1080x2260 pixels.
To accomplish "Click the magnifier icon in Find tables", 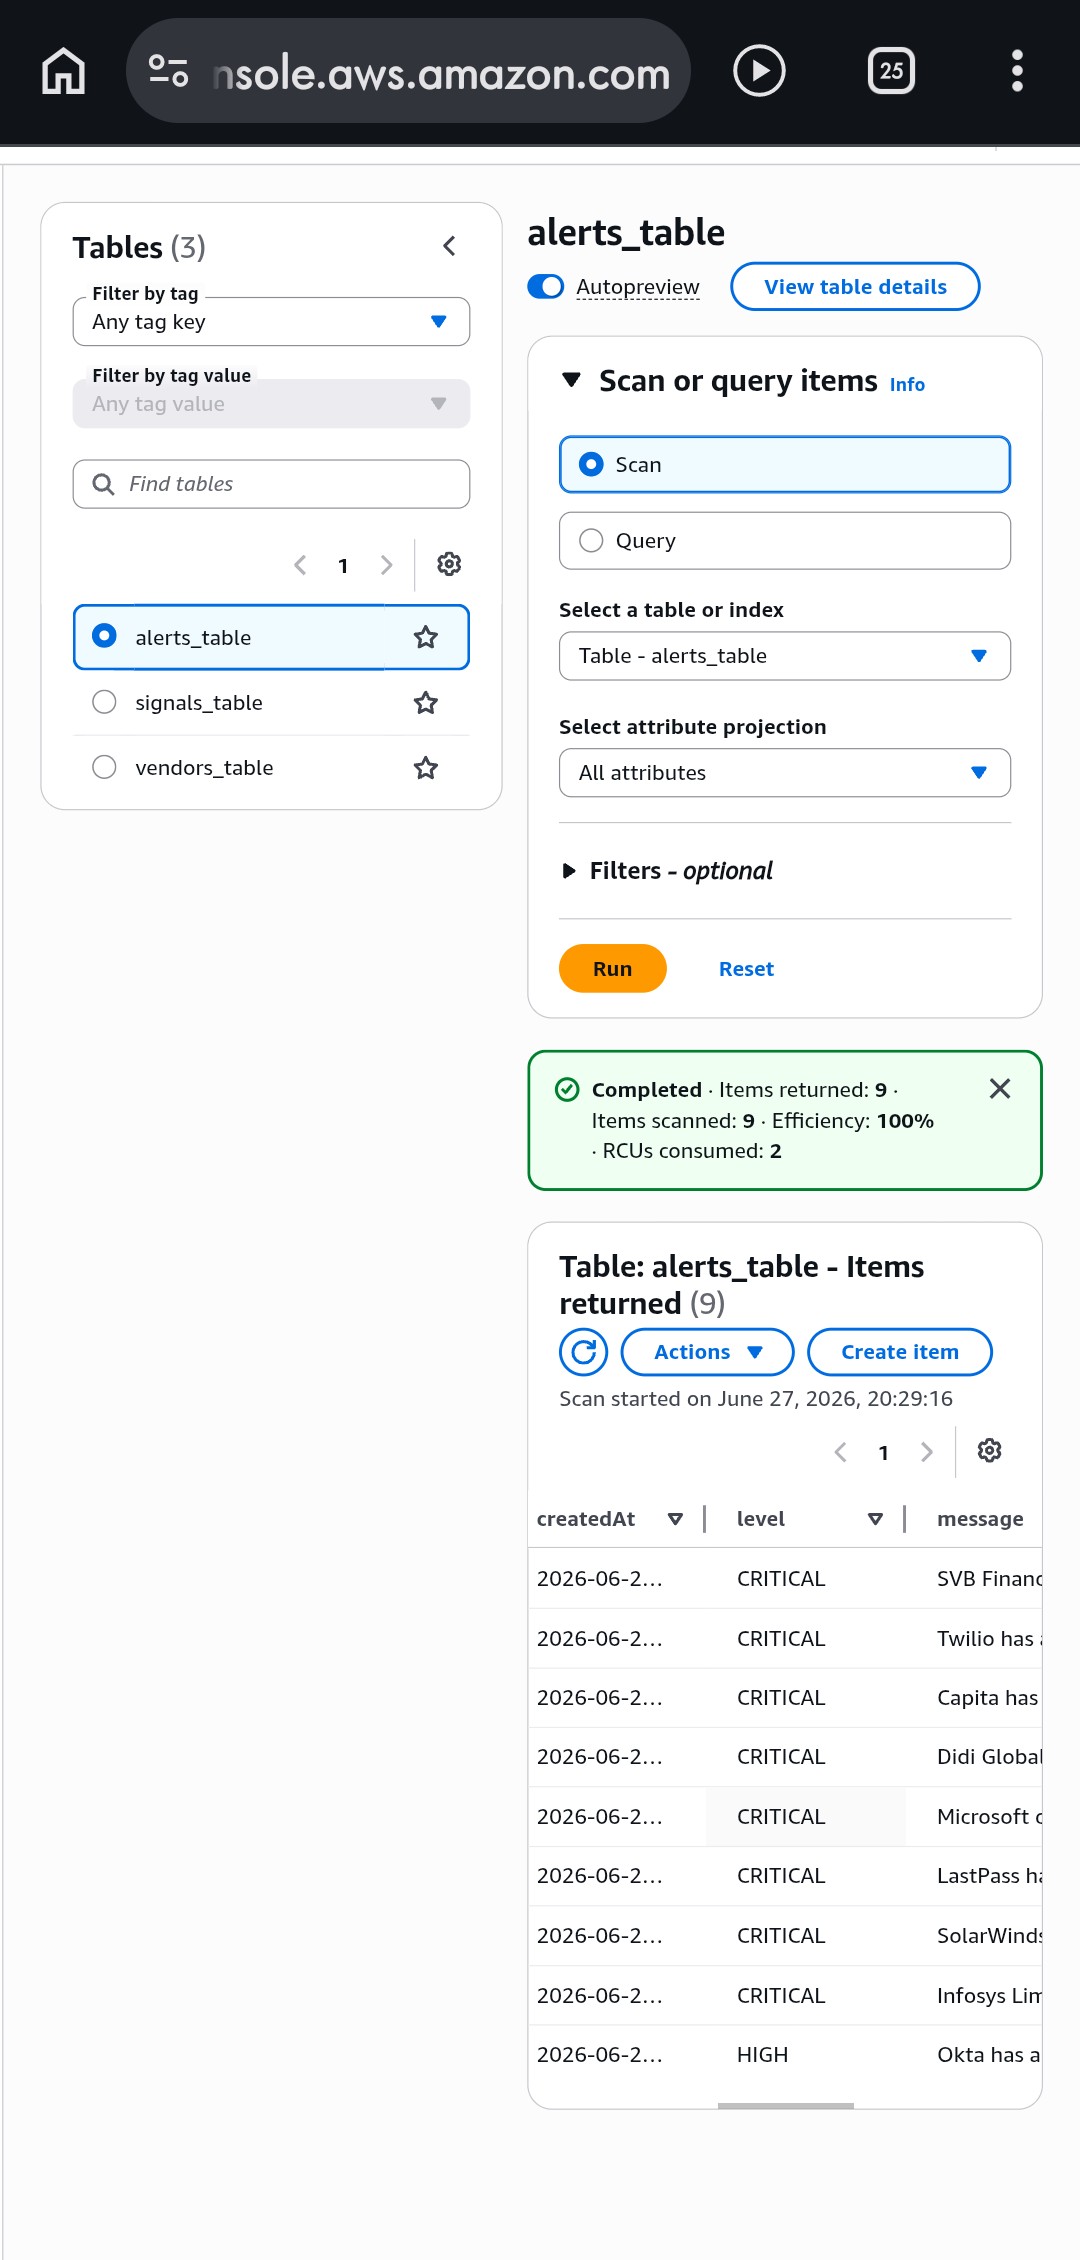I will pyautogui.click(x=103, y=484).
